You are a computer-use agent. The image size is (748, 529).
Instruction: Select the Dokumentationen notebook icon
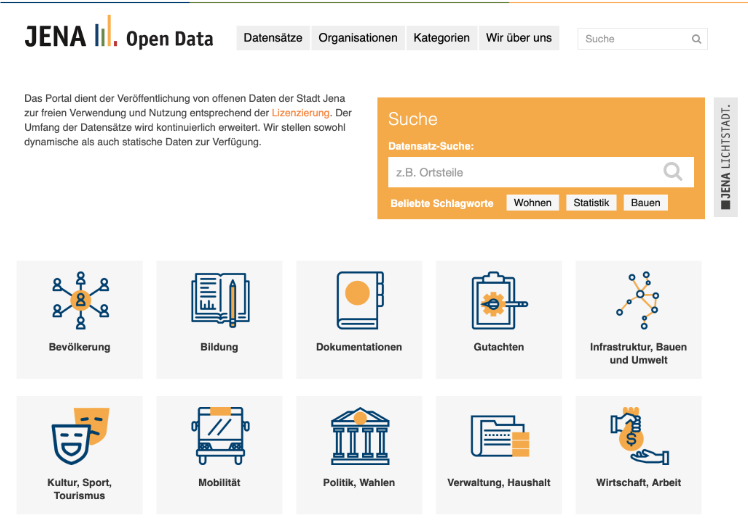pos(359,299)
